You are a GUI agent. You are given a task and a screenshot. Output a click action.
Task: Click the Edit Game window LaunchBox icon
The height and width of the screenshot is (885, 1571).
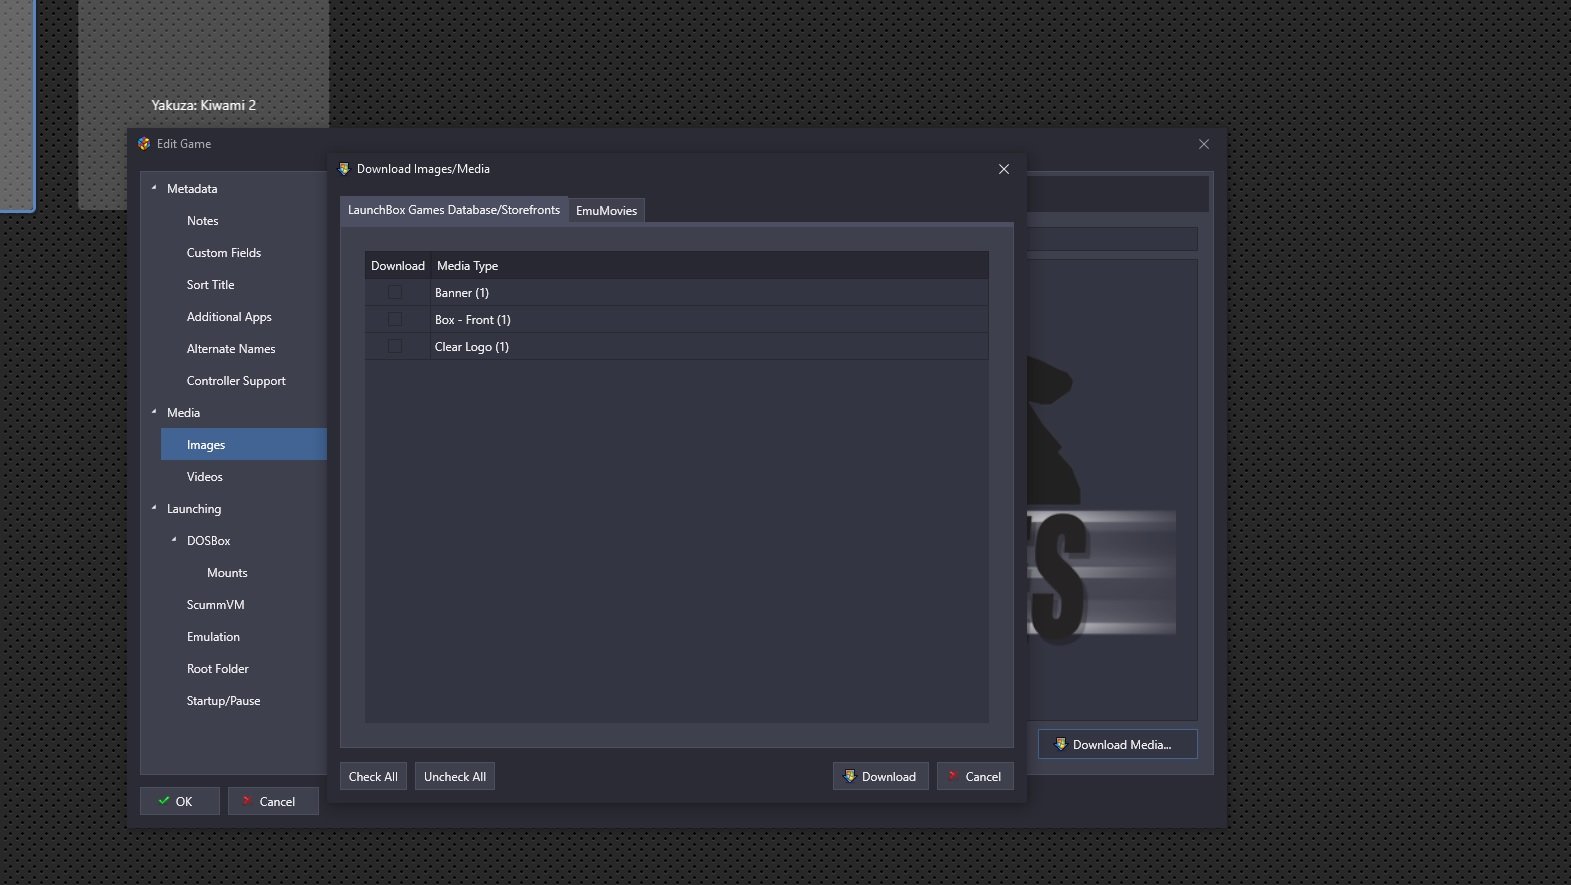pos(144,144)
